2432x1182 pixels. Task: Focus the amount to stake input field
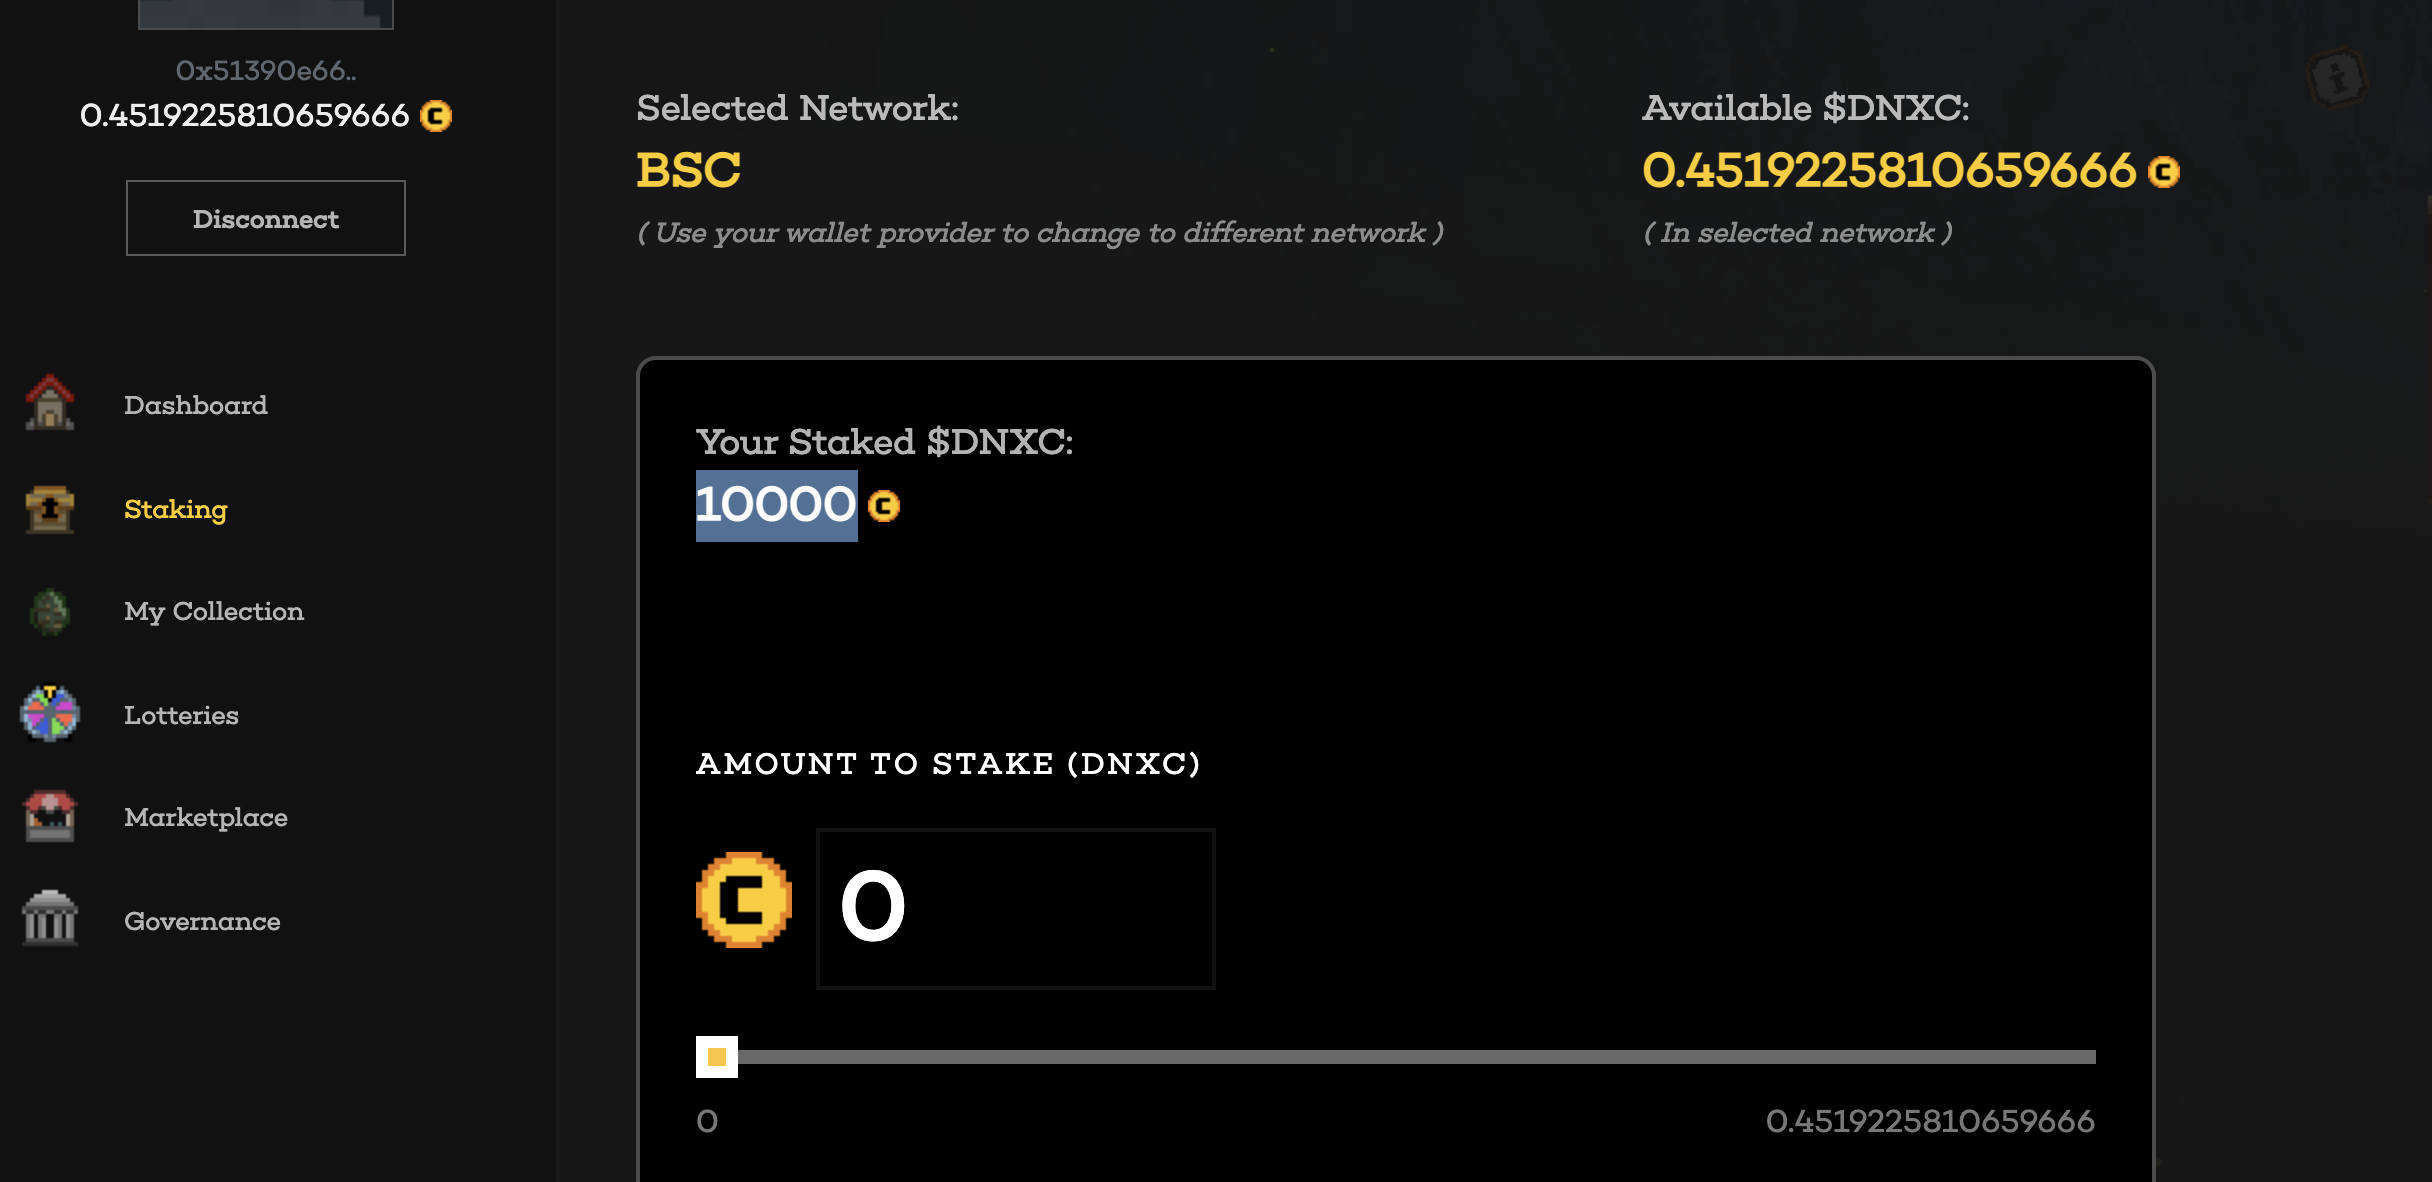[x=1015, y=909]
